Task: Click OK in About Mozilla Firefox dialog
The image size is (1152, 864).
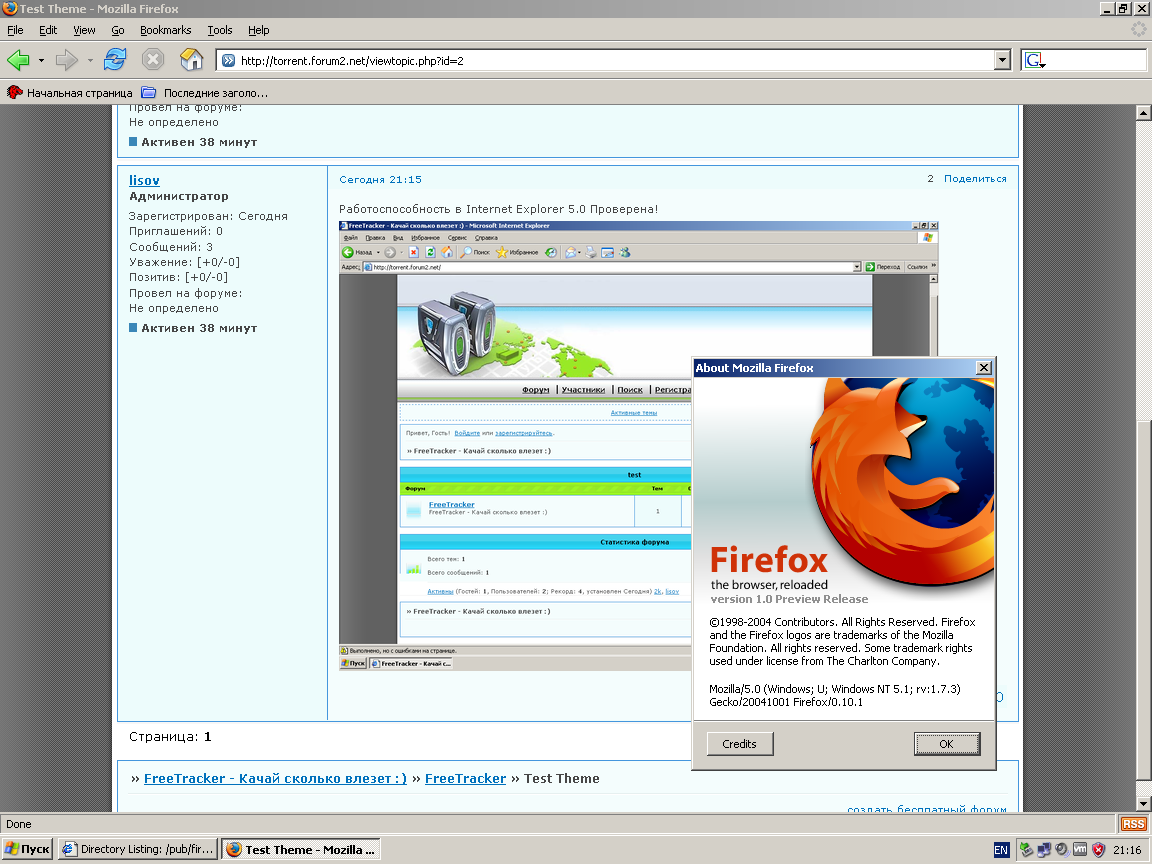Action: pyautogui.click(x=946, y=744)
